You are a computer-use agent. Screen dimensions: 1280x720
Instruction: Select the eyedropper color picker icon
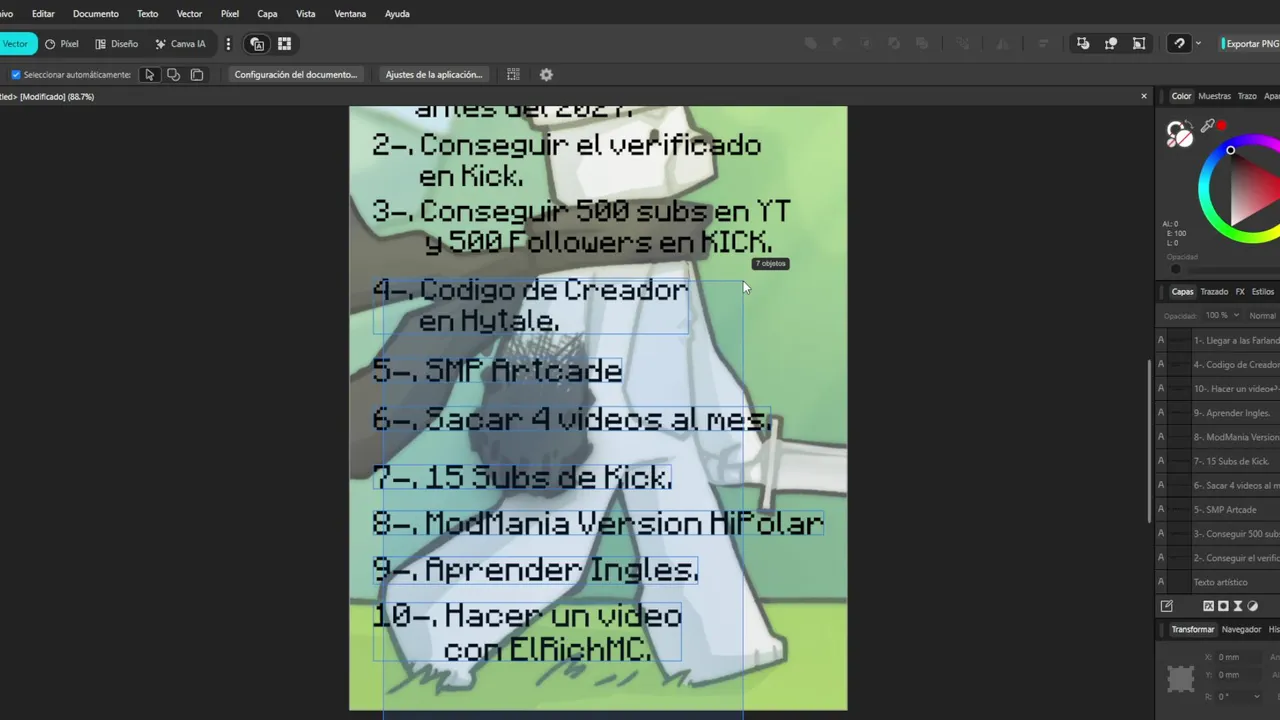[1208, 126]
